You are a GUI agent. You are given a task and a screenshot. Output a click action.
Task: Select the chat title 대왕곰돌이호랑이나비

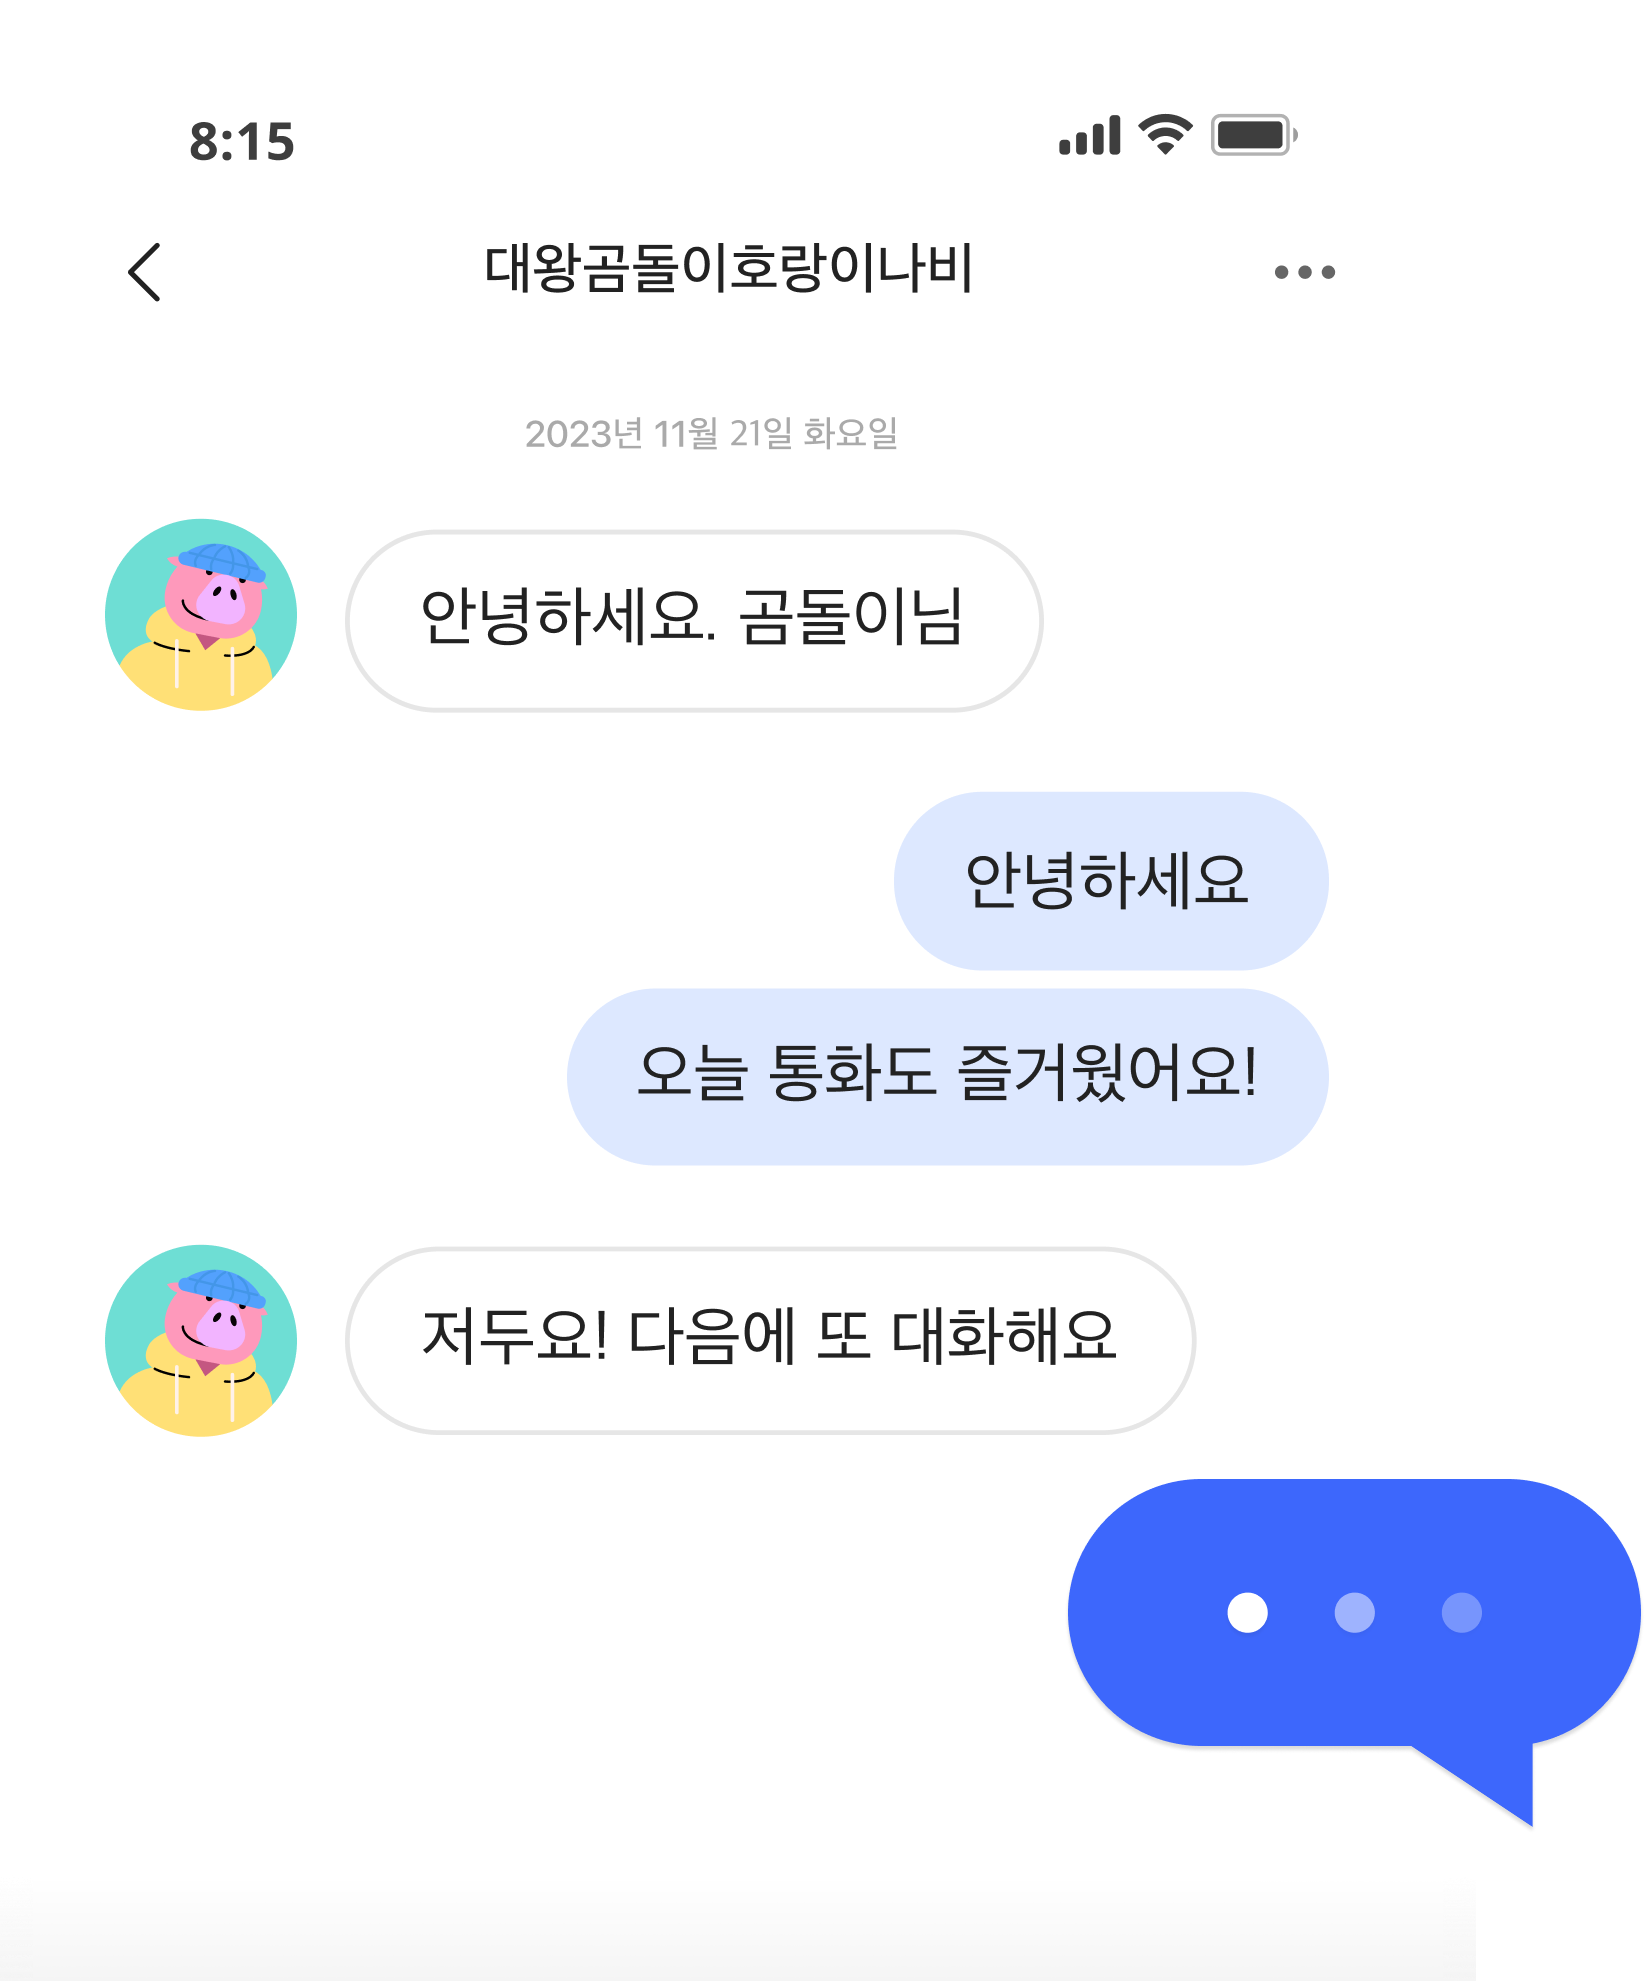coord(728,269)
